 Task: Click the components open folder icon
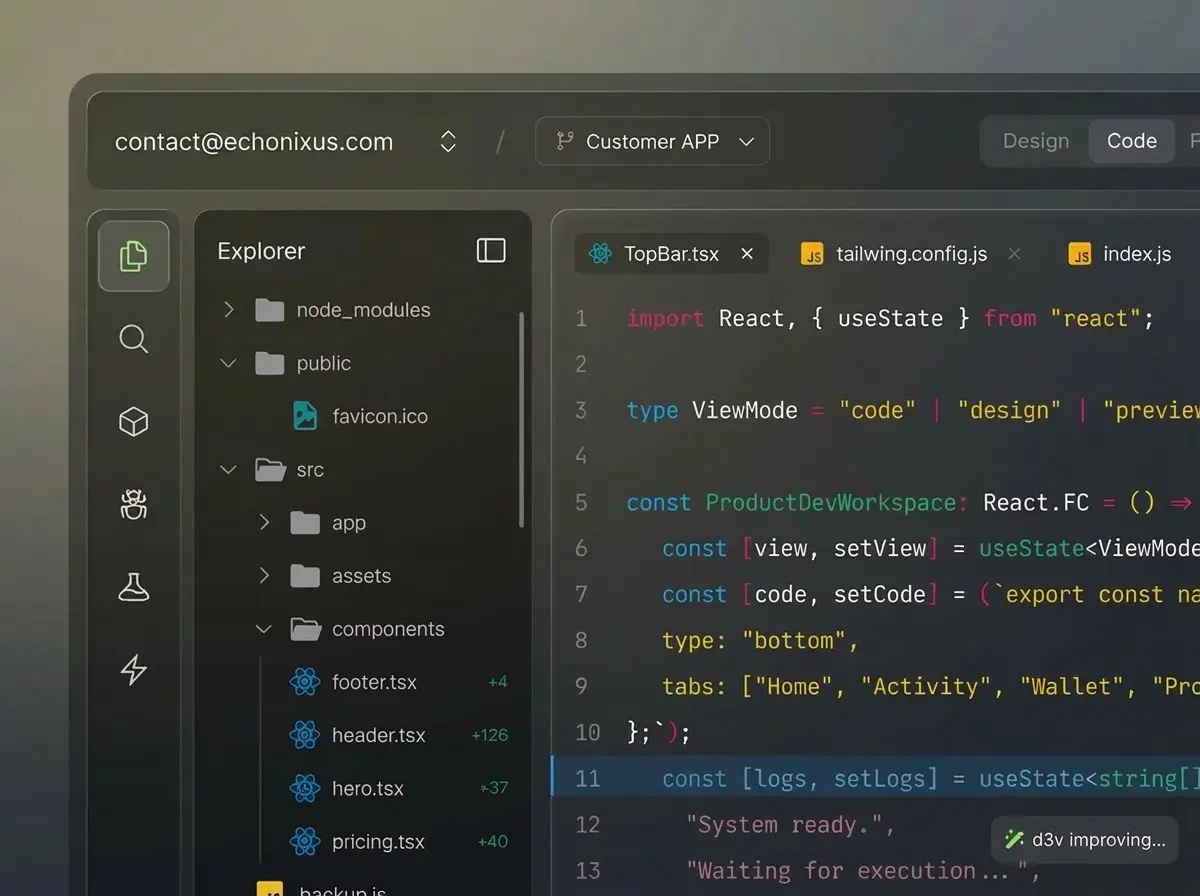click(x=305, y=629)
